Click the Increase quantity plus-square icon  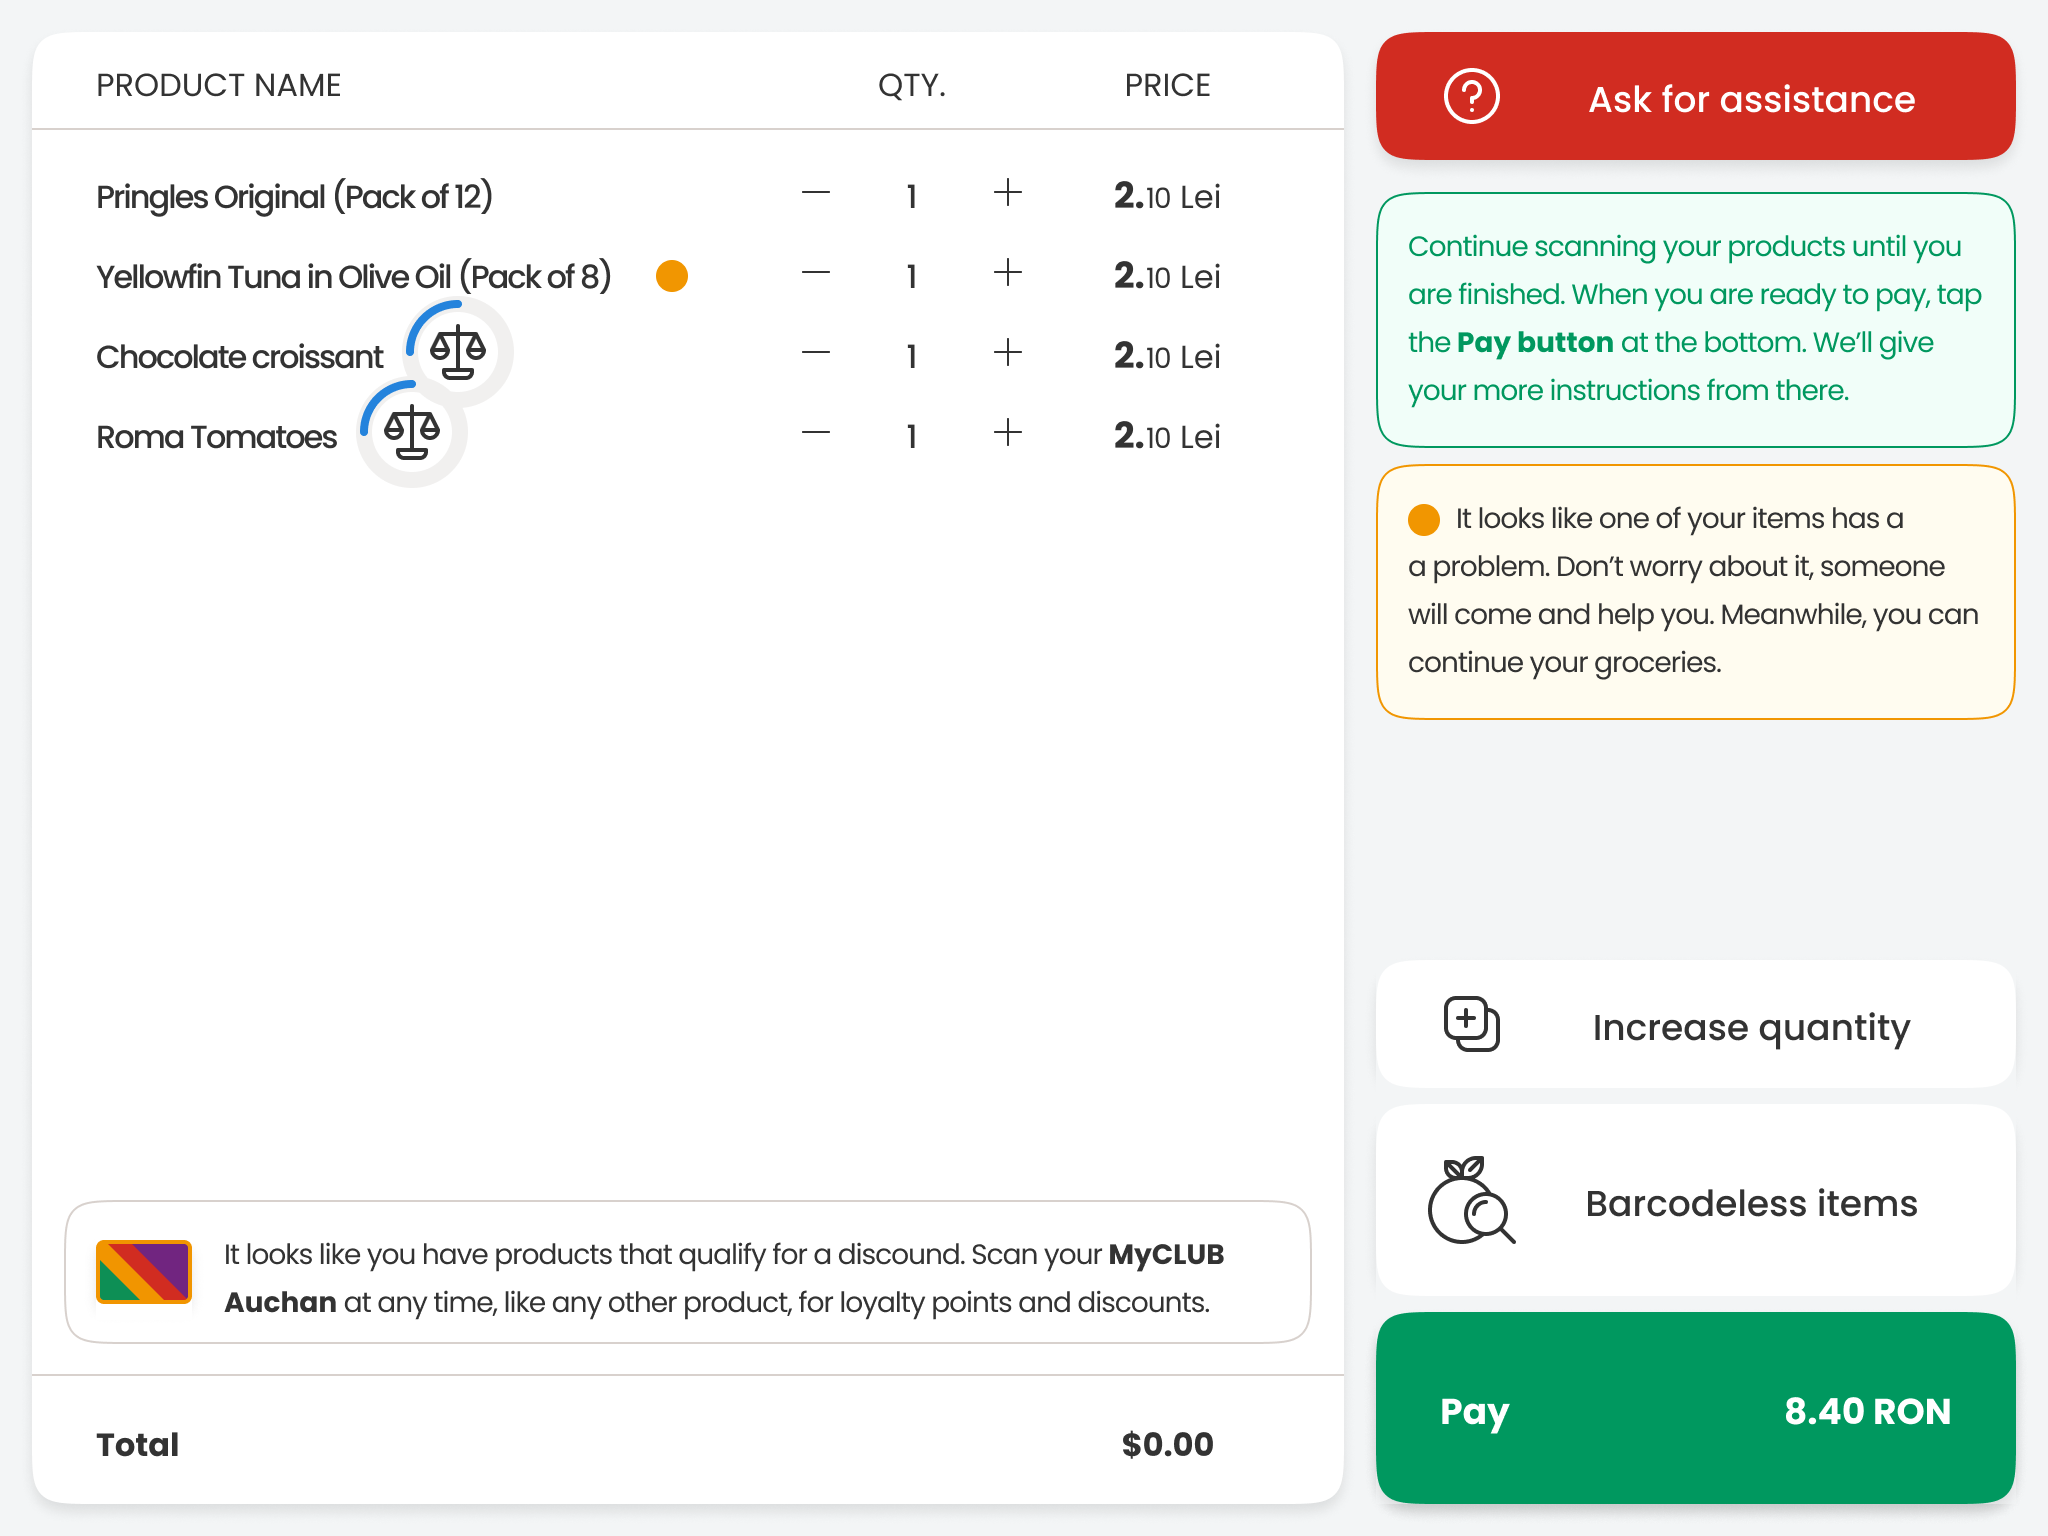1471,1024
